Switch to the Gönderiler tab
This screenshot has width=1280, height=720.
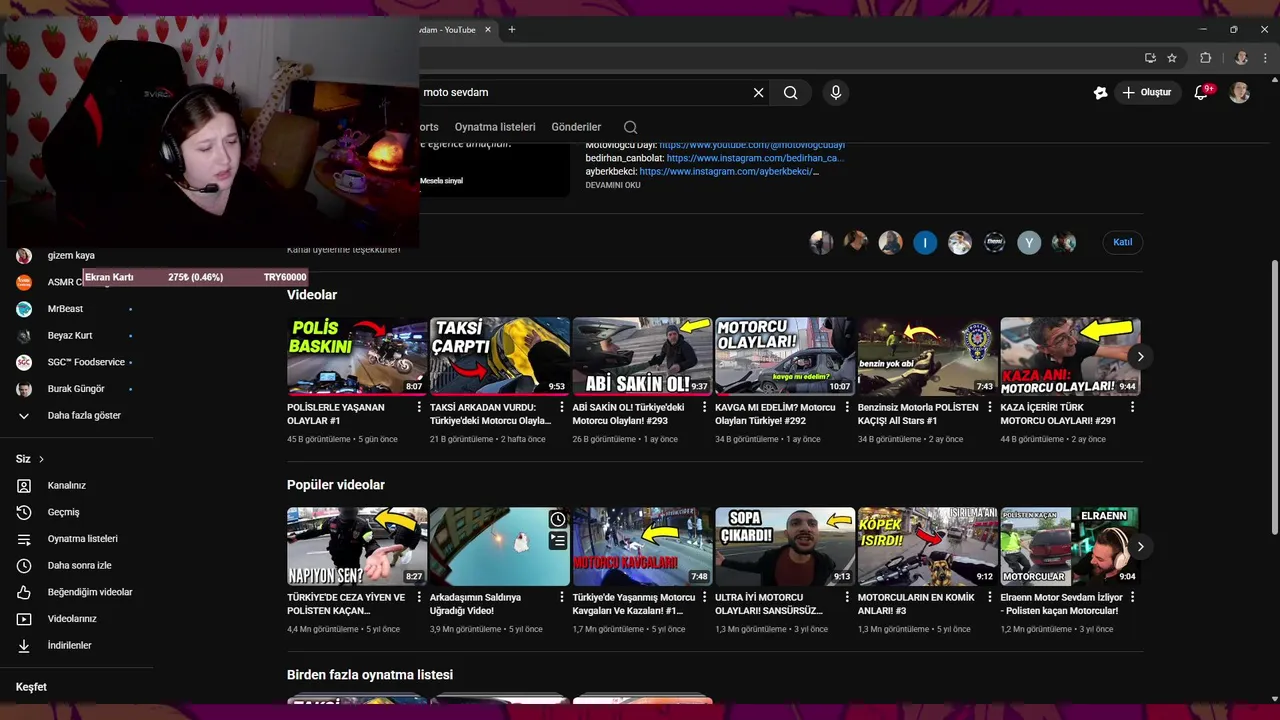coord(576,127)
